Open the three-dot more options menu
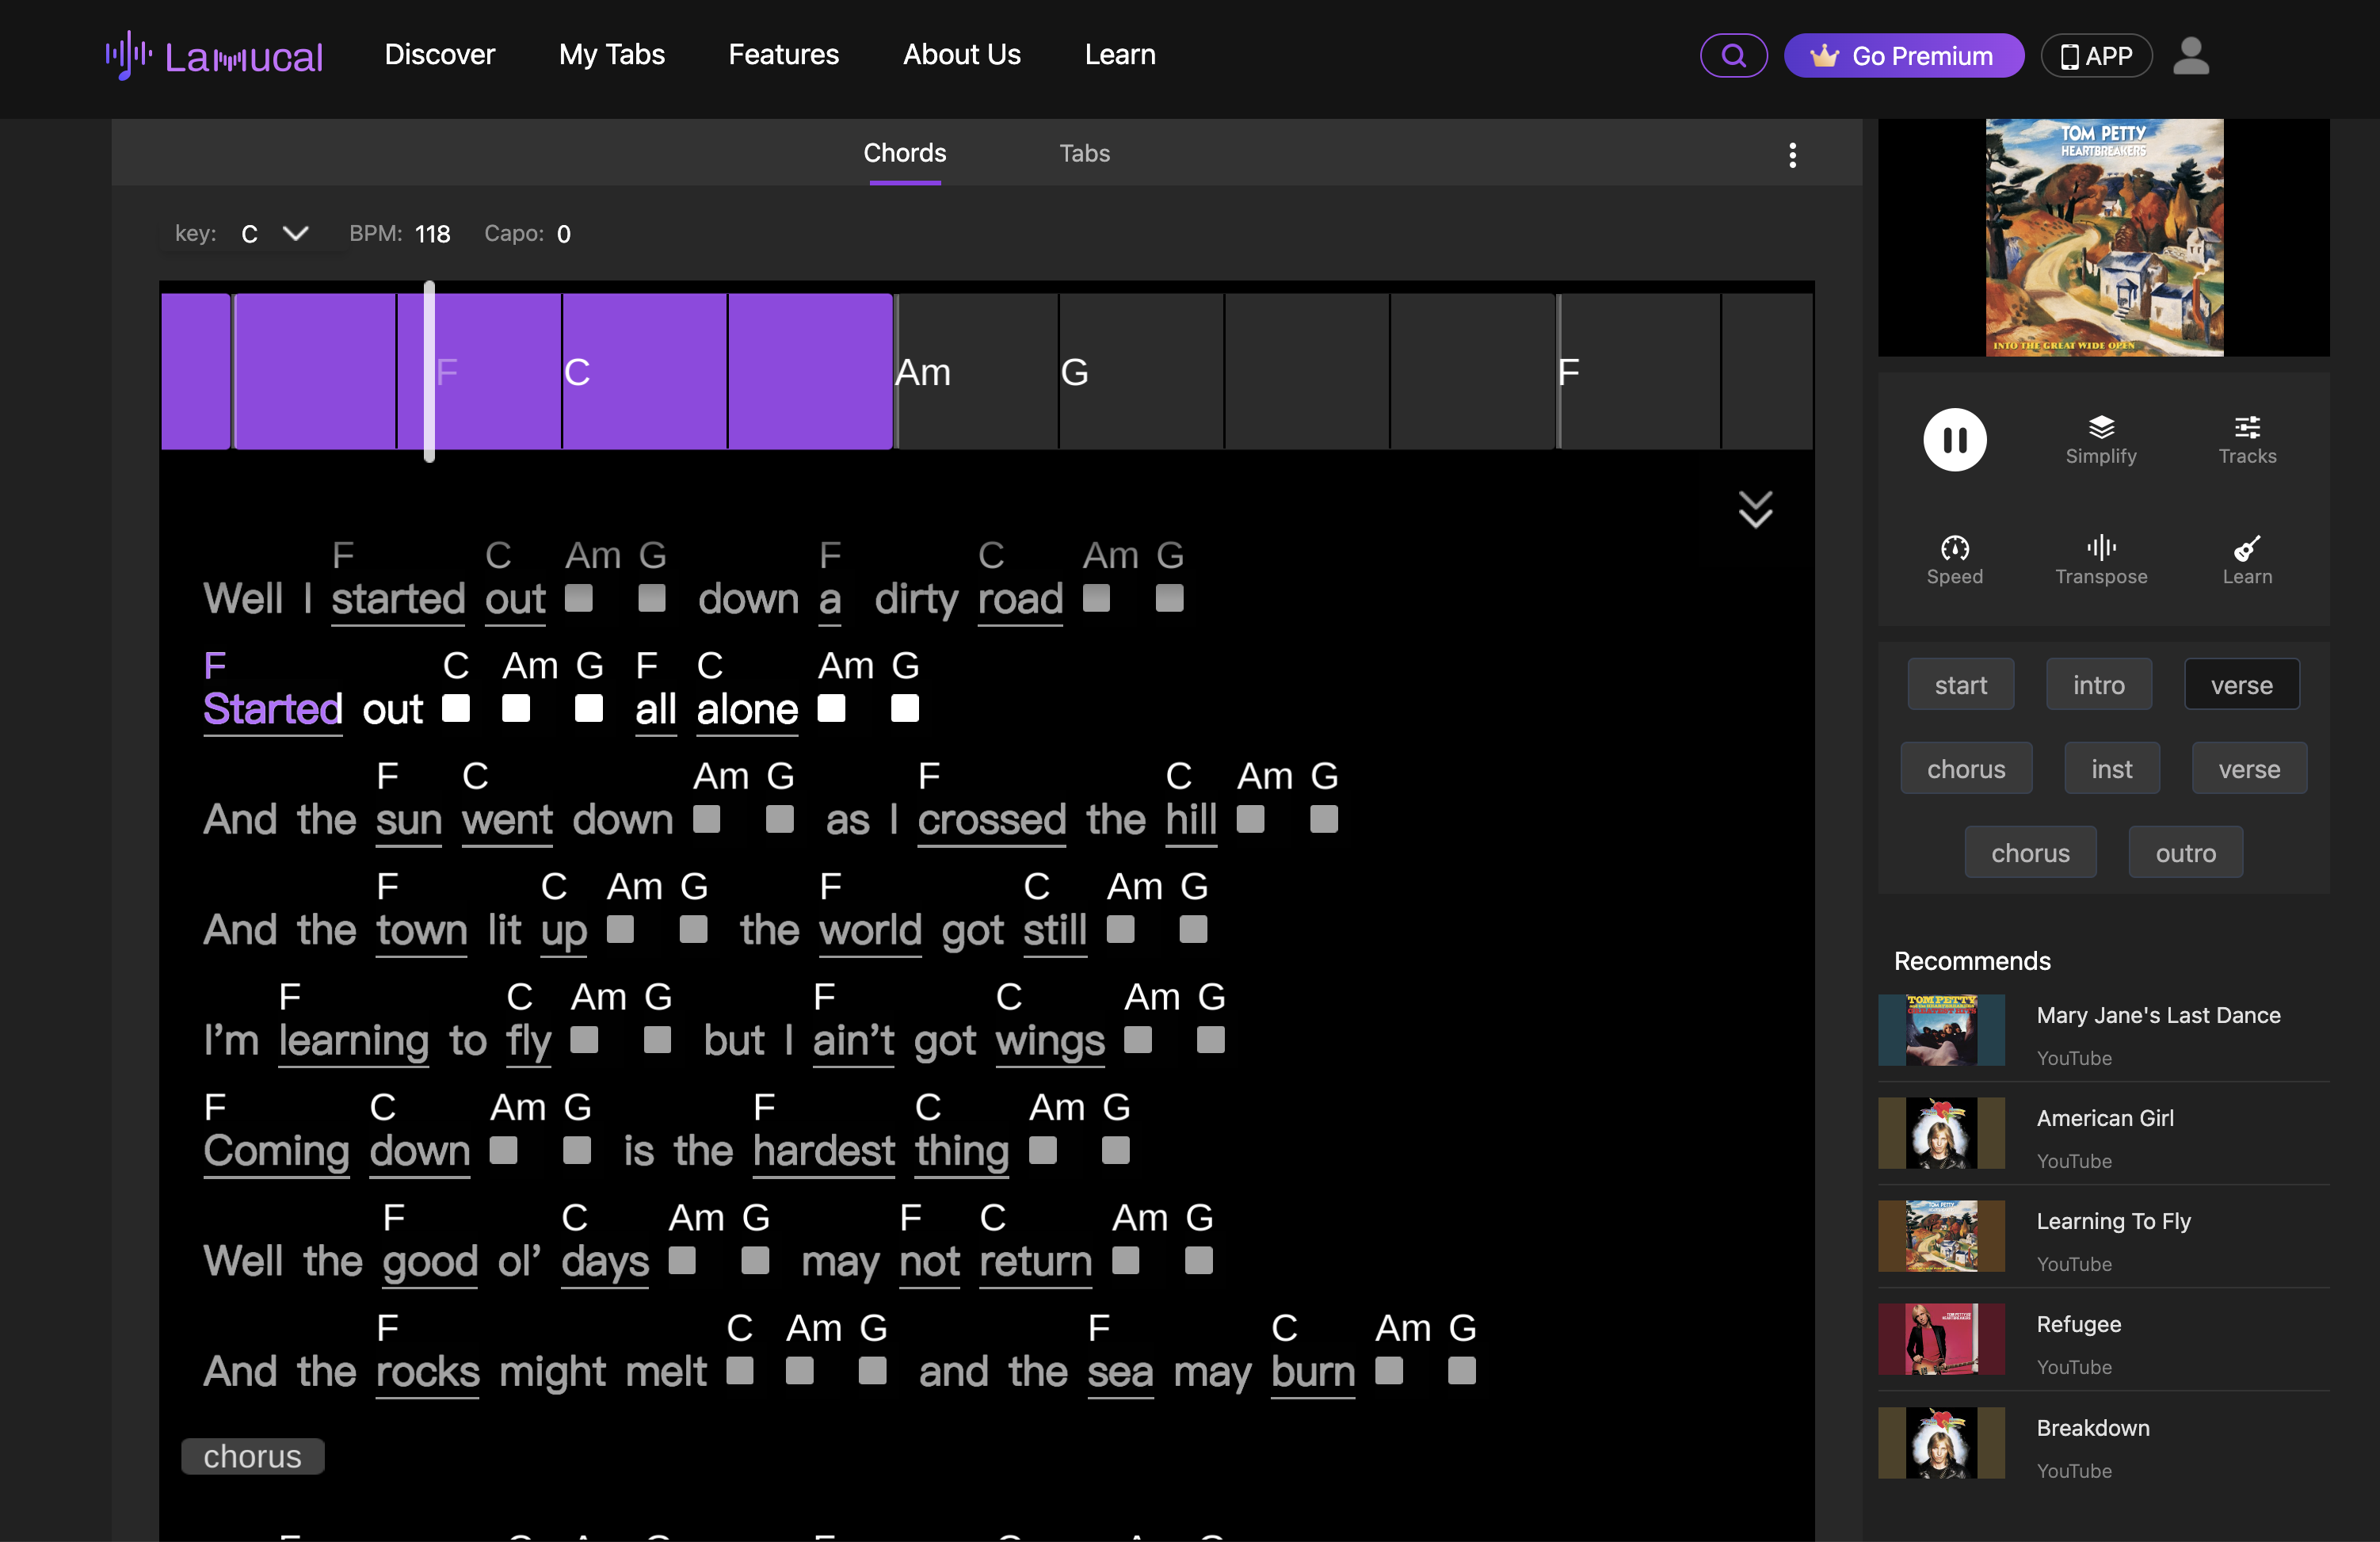The image size is (2380, 1542). coord(1792,154)
